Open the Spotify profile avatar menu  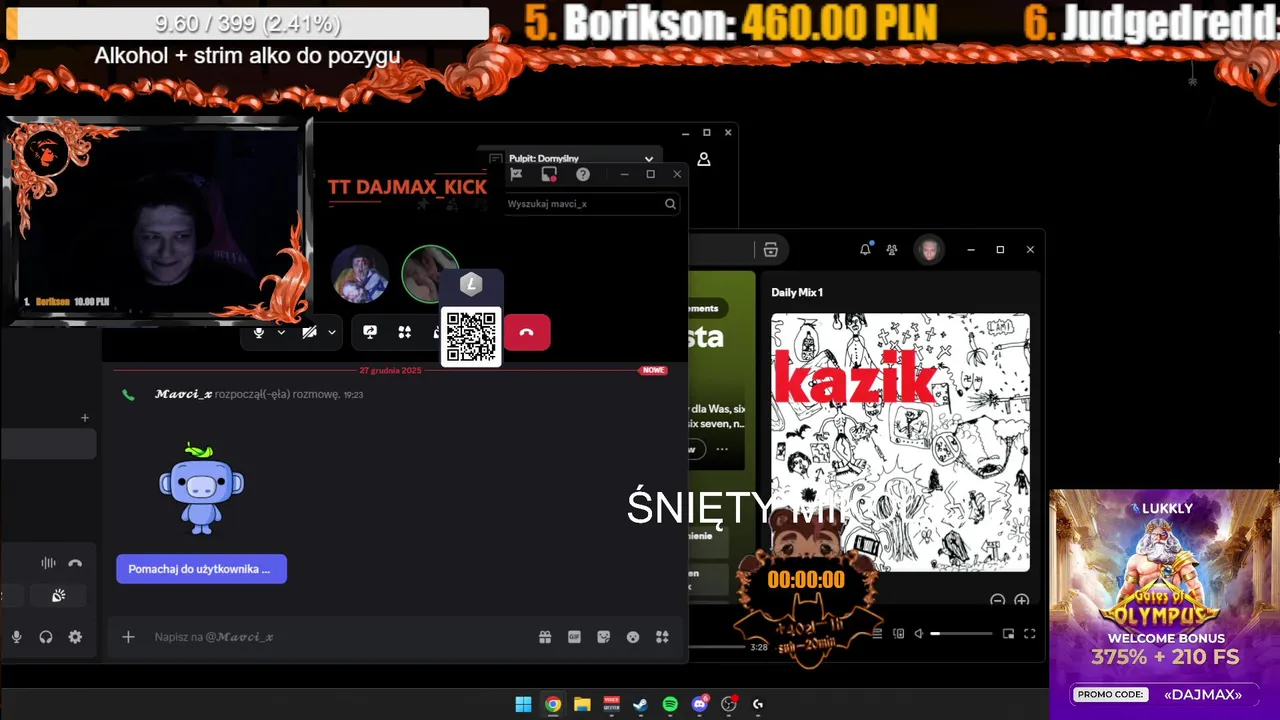tap(929, 249)
